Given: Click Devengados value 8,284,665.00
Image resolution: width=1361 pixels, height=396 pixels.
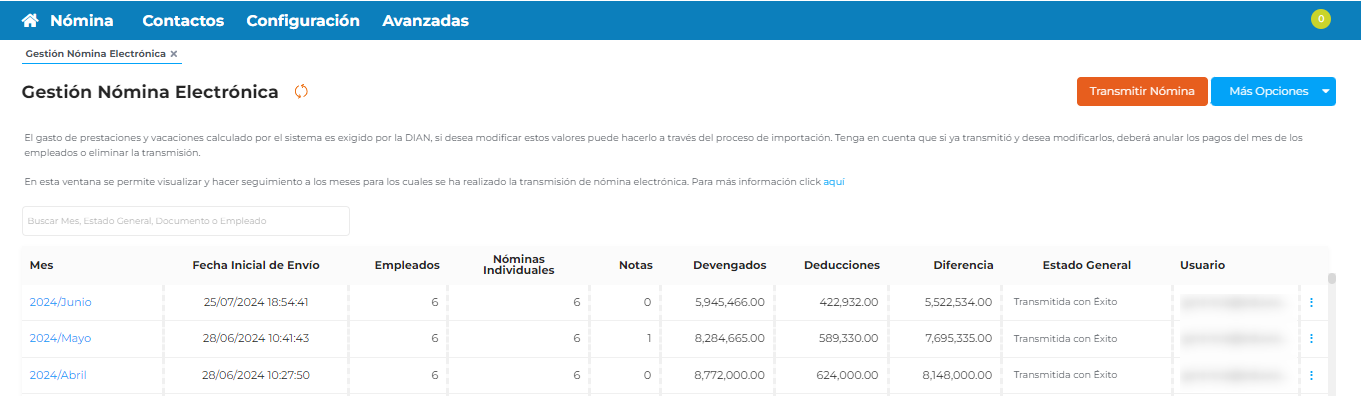Looking at the screenshot, I should pos(729,339).
